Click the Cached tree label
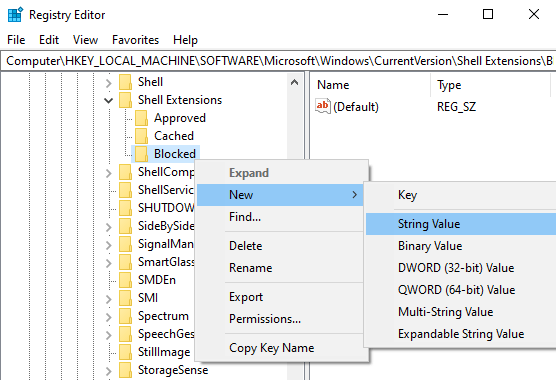Image resolution: width=556 pixels, height=380 pixels. click(x=174, y=136)
